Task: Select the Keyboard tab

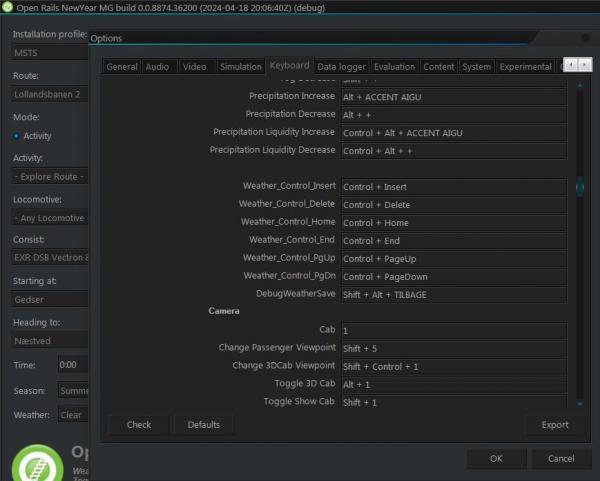Action: [289, 65]
